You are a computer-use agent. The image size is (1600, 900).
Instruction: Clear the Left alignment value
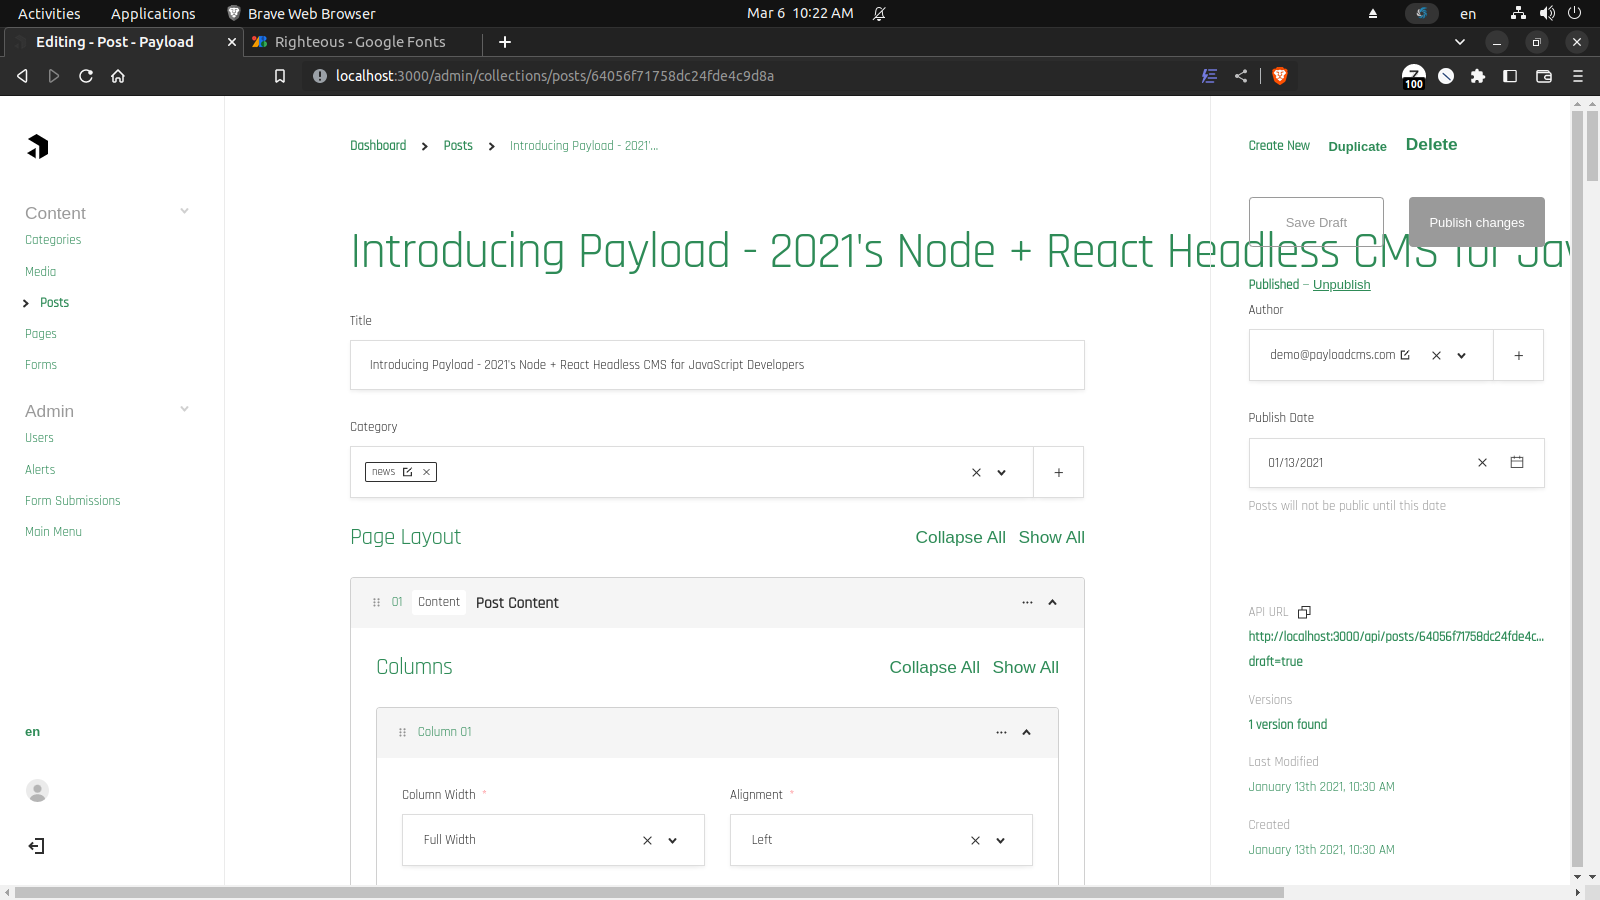point(975,840)
